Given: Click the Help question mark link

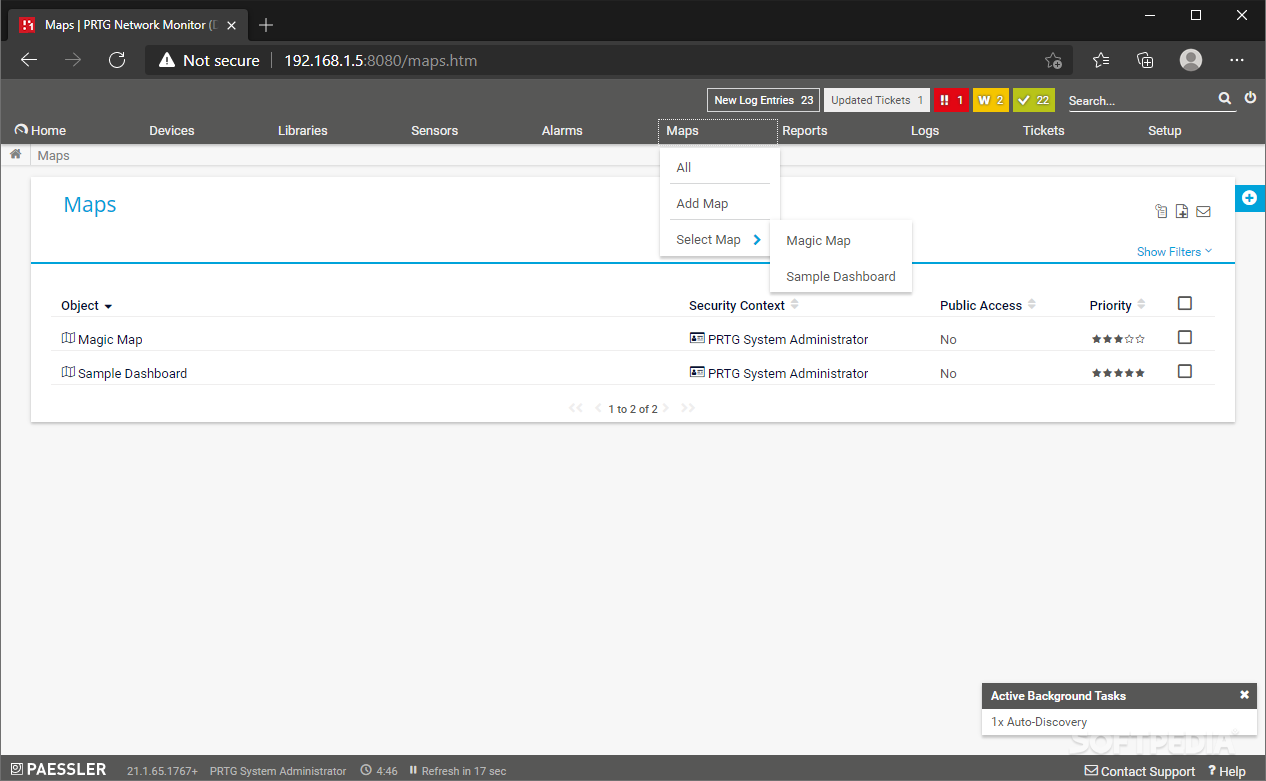Looking at the screenshot, I should (x=1227, y=771).
